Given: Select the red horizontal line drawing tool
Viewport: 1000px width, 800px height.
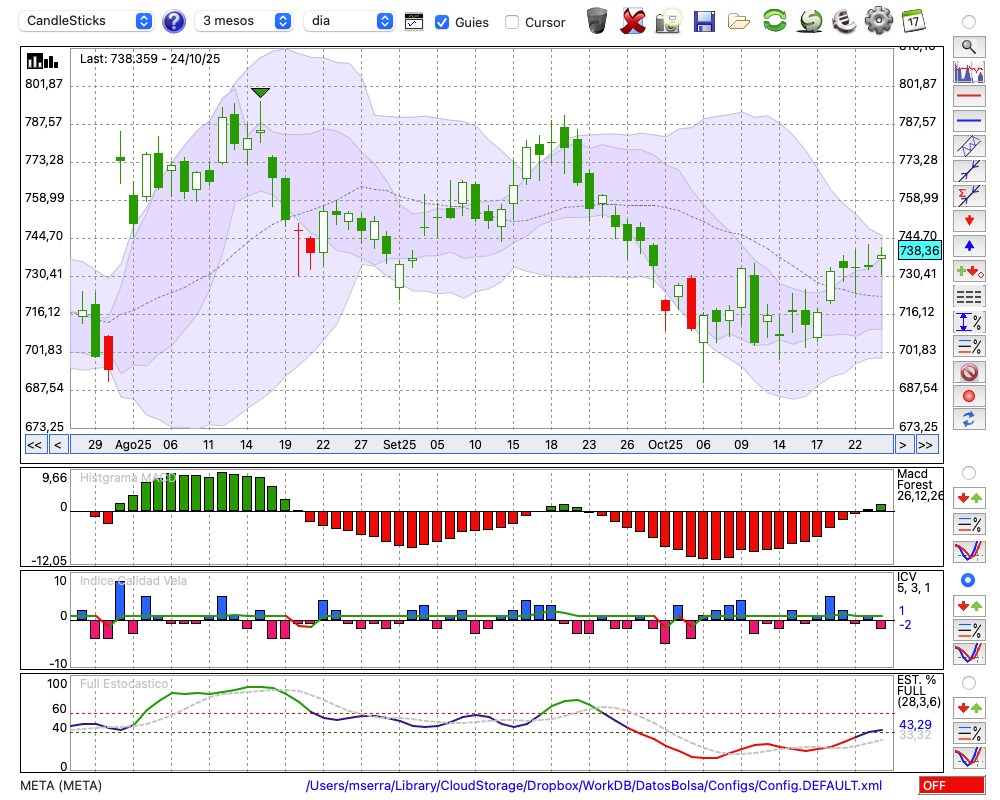Looking at the screenshot, I should pos(969,96).
